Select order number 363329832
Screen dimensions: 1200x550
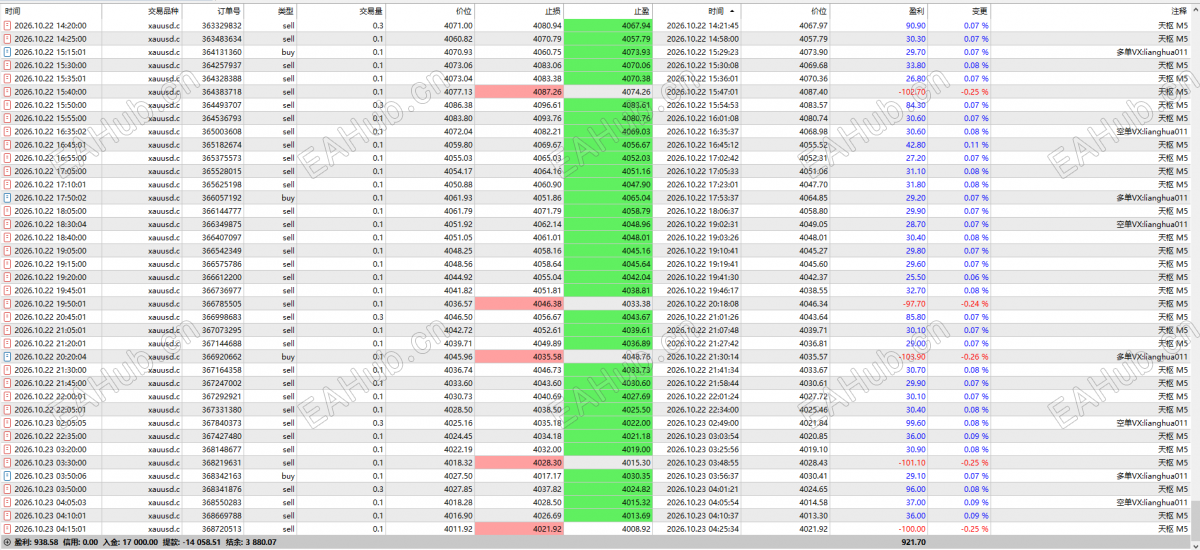click(221, 25)
